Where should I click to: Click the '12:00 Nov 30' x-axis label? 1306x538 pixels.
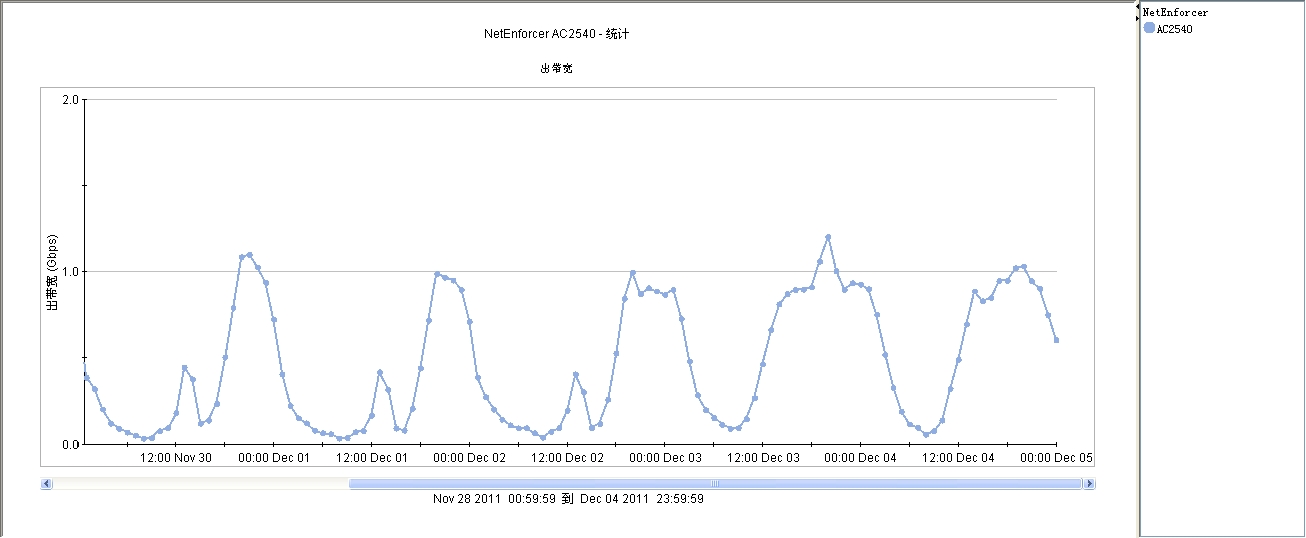pos(176,458)
